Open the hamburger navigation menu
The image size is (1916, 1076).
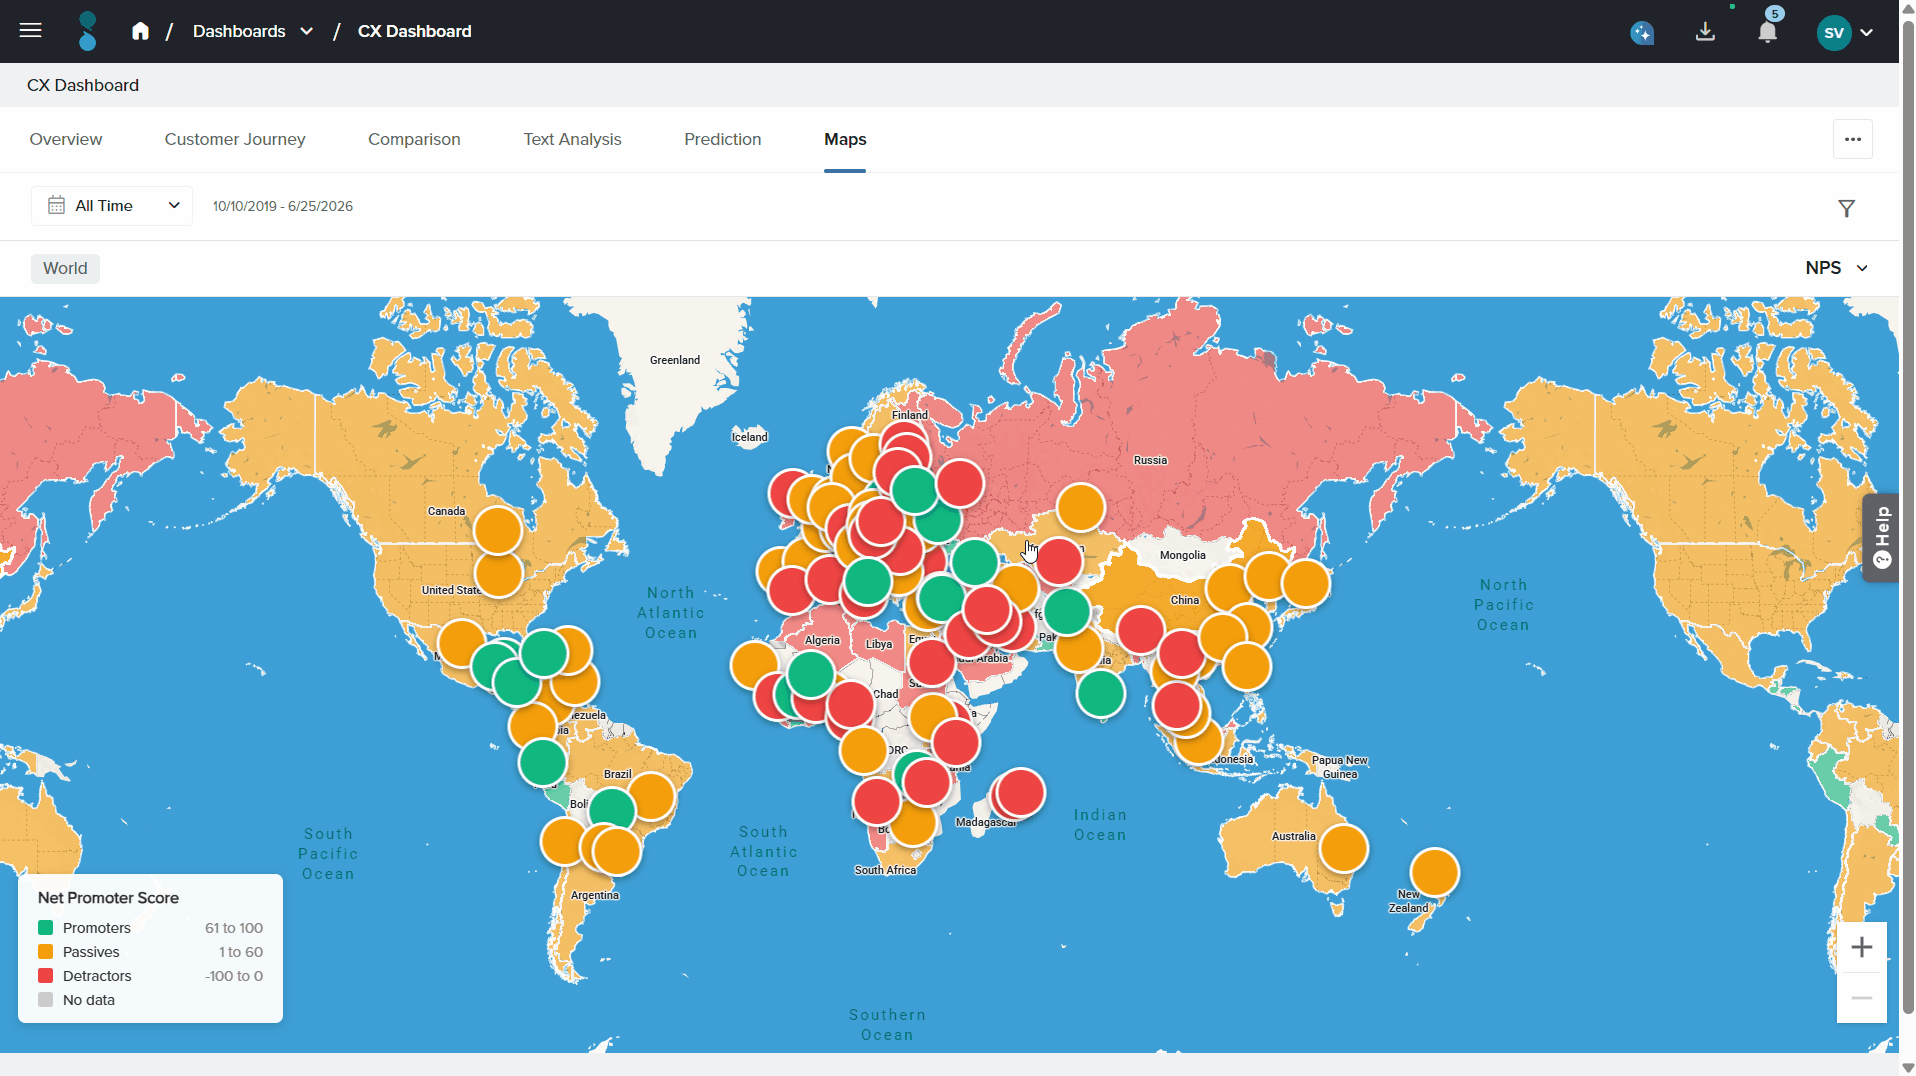point(31,31)
